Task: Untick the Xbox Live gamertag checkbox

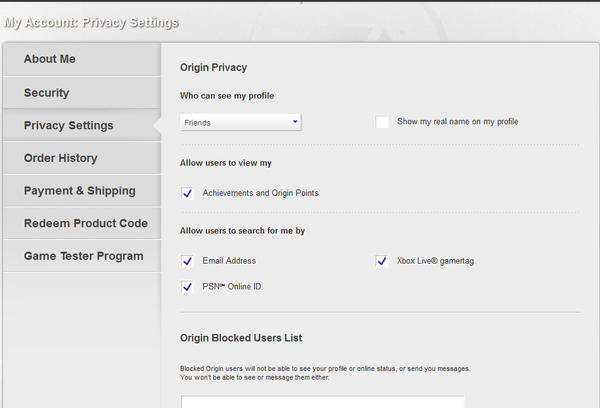Action: tap(381, 261)
